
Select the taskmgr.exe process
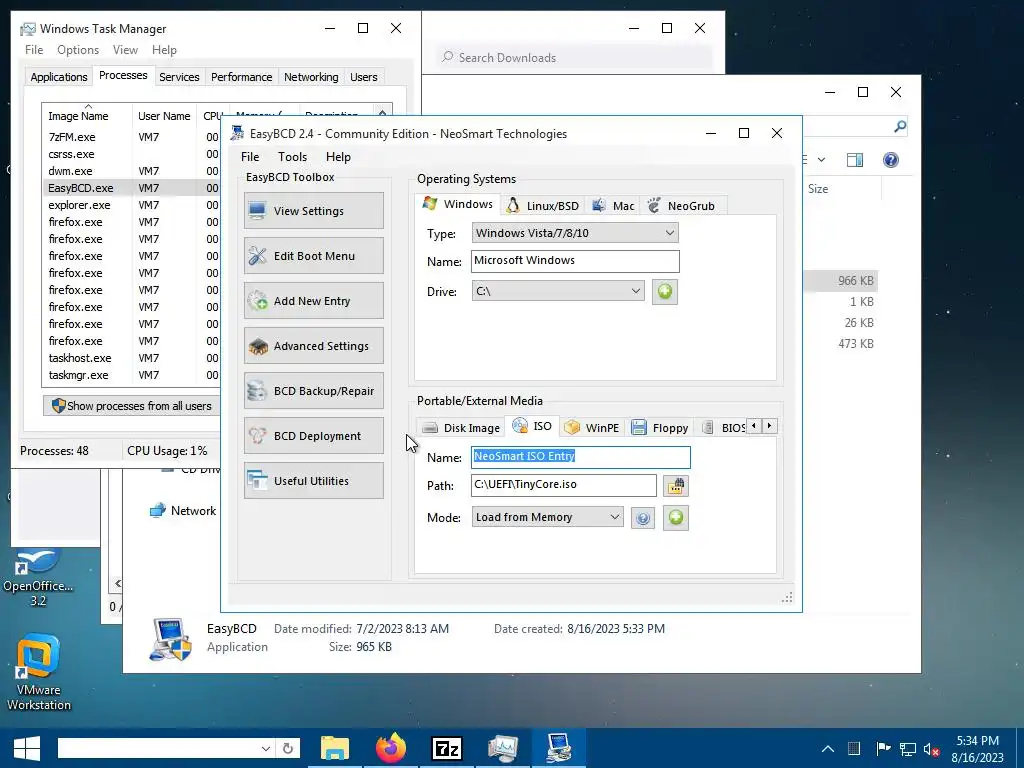131,375
